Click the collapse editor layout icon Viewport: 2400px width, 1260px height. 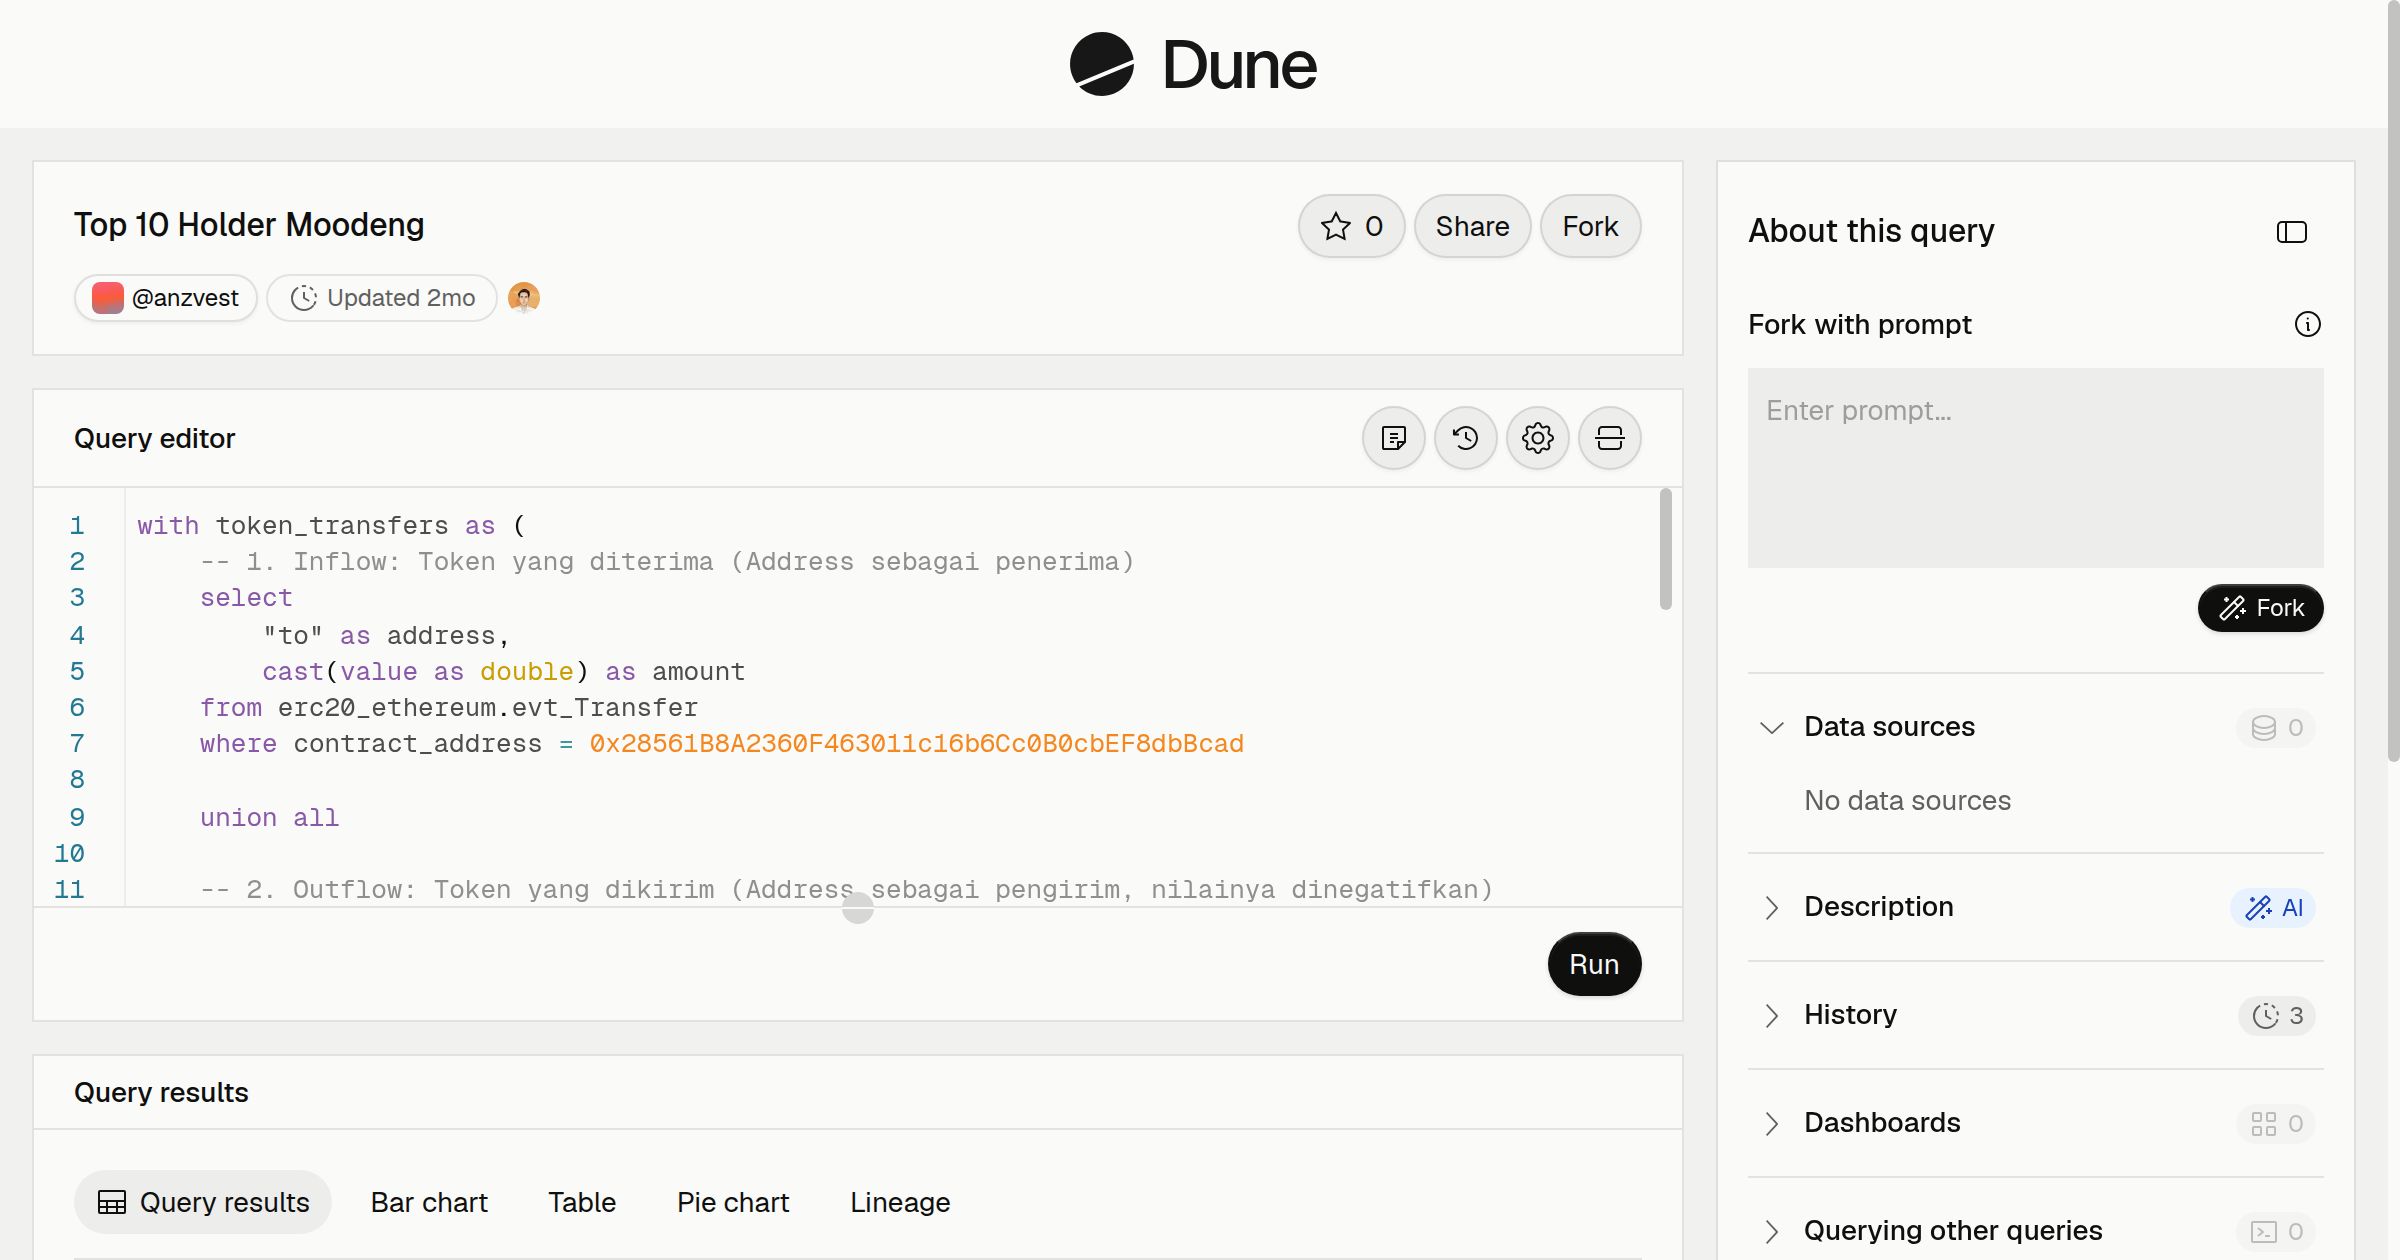(x=1609, y=438)
